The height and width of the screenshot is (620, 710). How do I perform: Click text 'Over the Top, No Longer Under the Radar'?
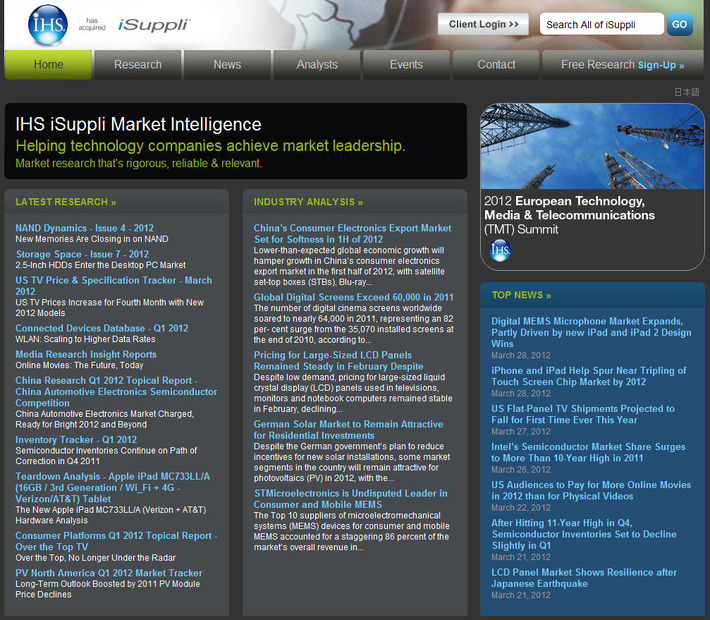[96, 558]
